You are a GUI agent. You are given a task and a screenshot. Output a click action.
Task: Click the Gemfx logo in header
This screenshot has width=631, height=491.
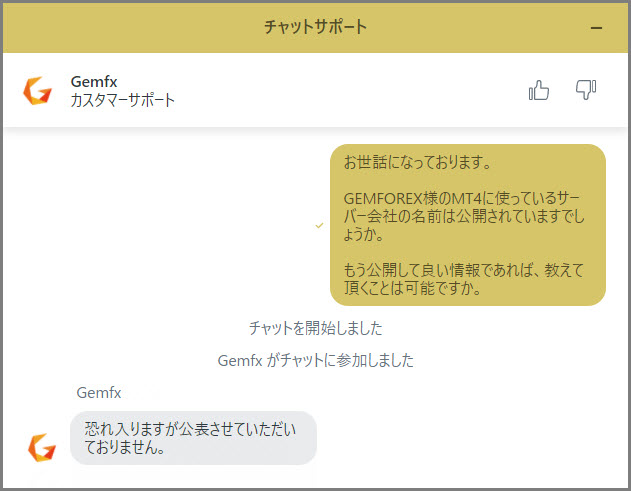37,91
